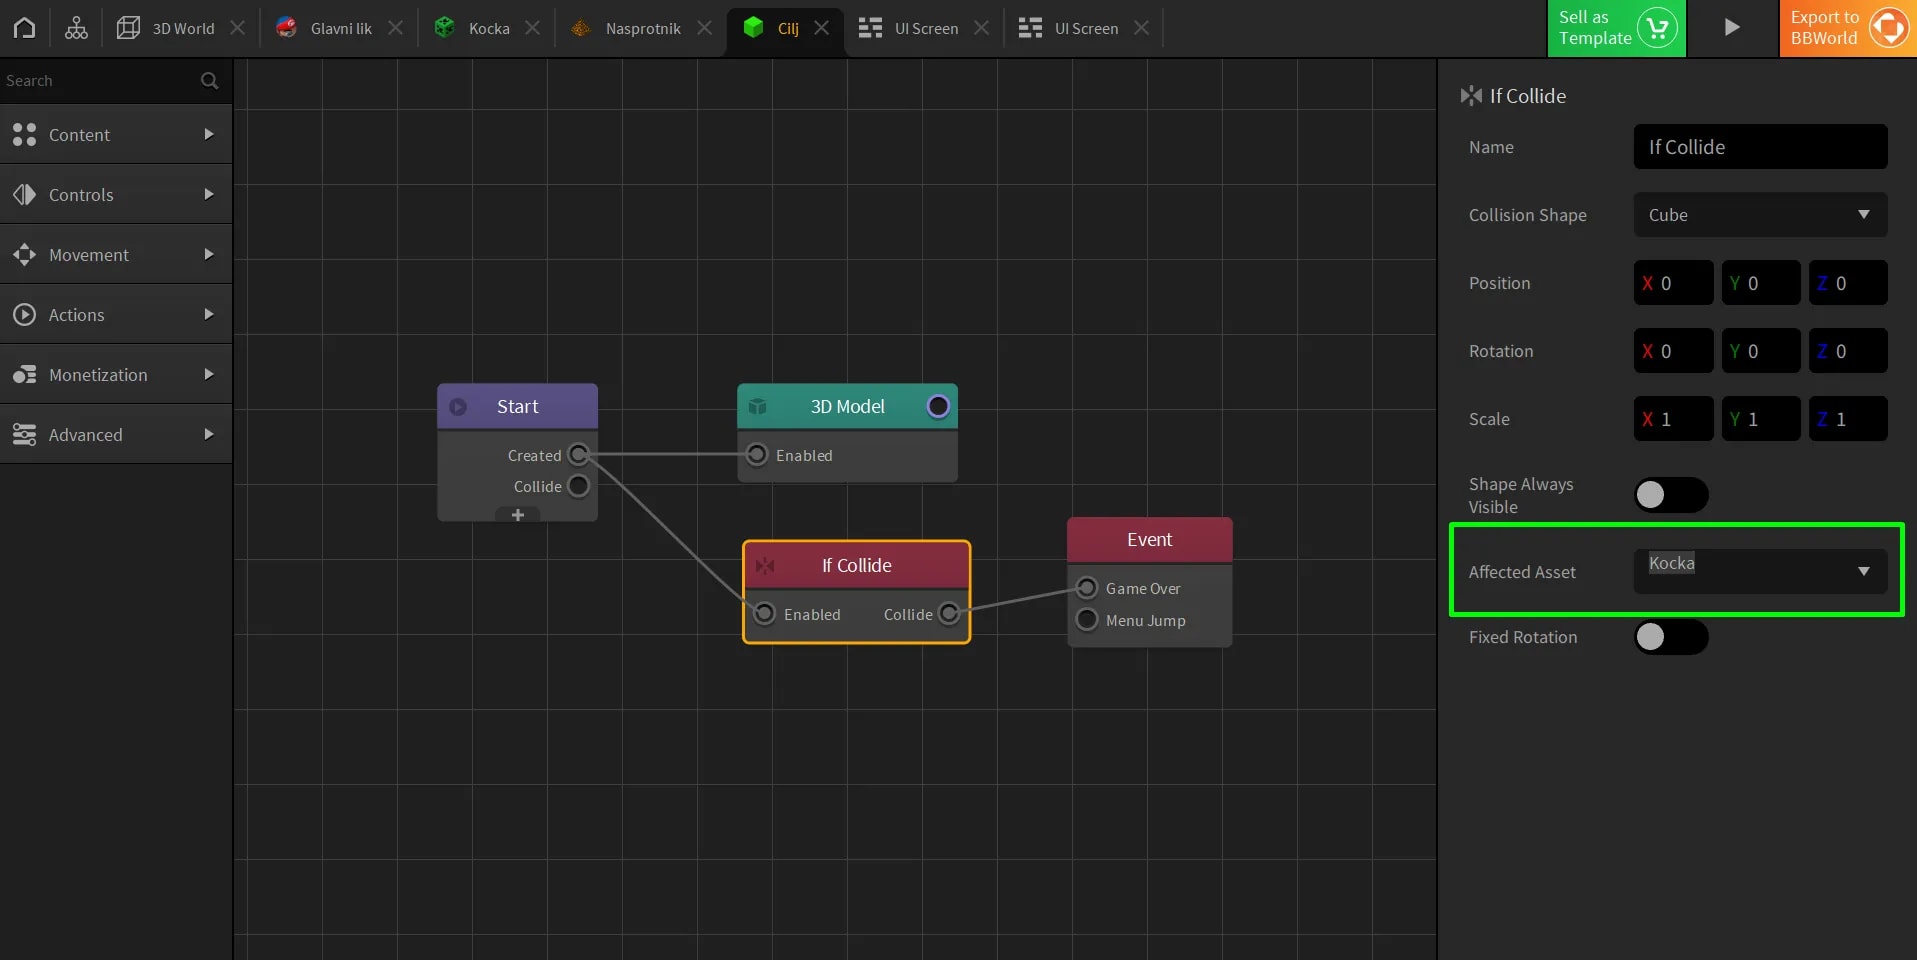The image size is (1917, 960).
Task: Enable the Fixed Rotation toggle
Action: click(x=1670, y=637)
